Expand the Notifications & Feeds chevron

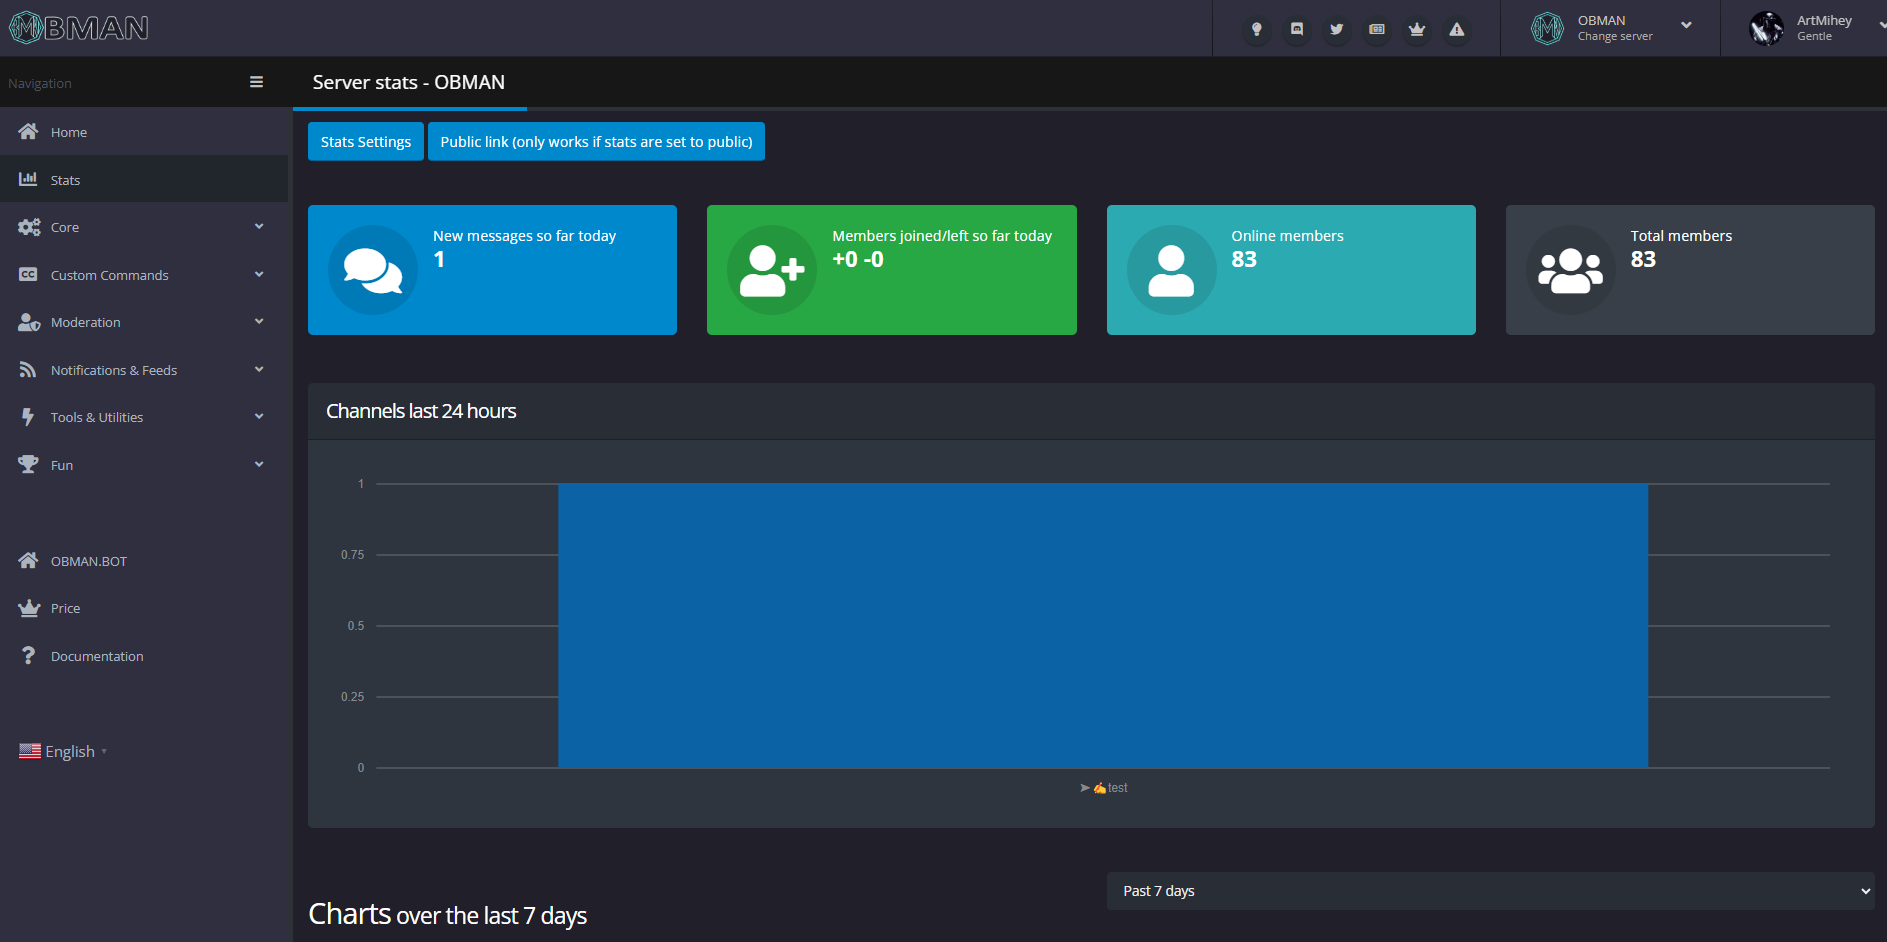259,369
